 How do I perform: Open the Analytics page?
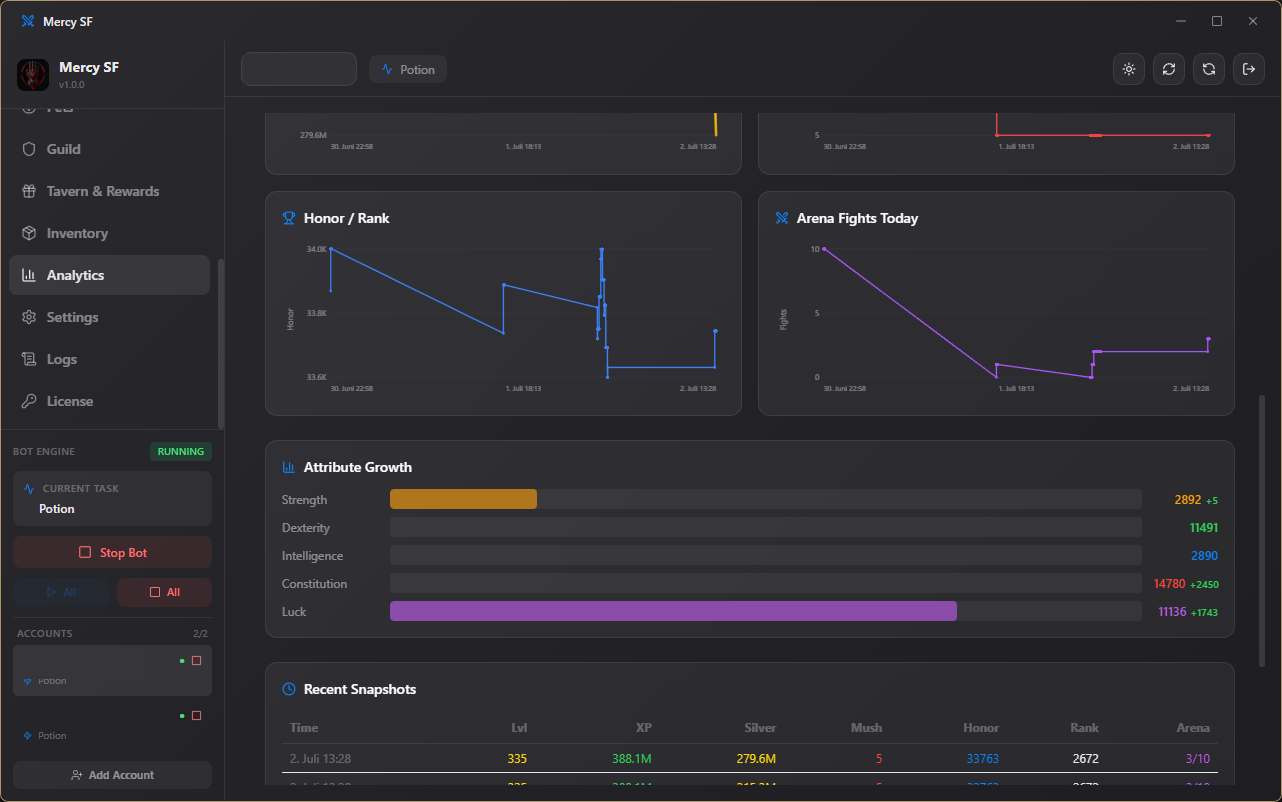(x=110, y=275)
